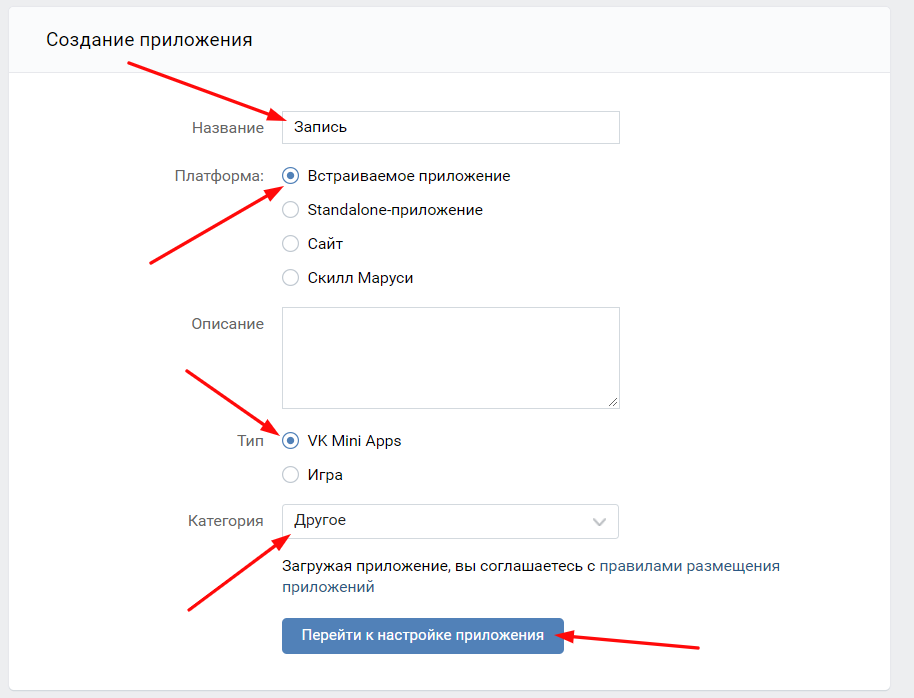Click the Создание приложения heading
Image resolution: width=914 pixels, height=698 pixels.
tap(149, 40)
